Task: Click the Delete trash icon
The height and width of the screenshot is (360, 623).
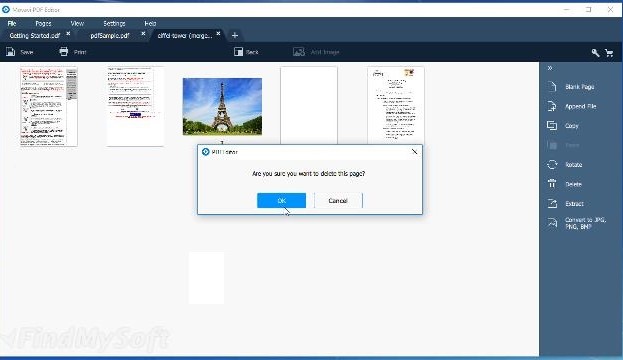Action: coord(552,184)
